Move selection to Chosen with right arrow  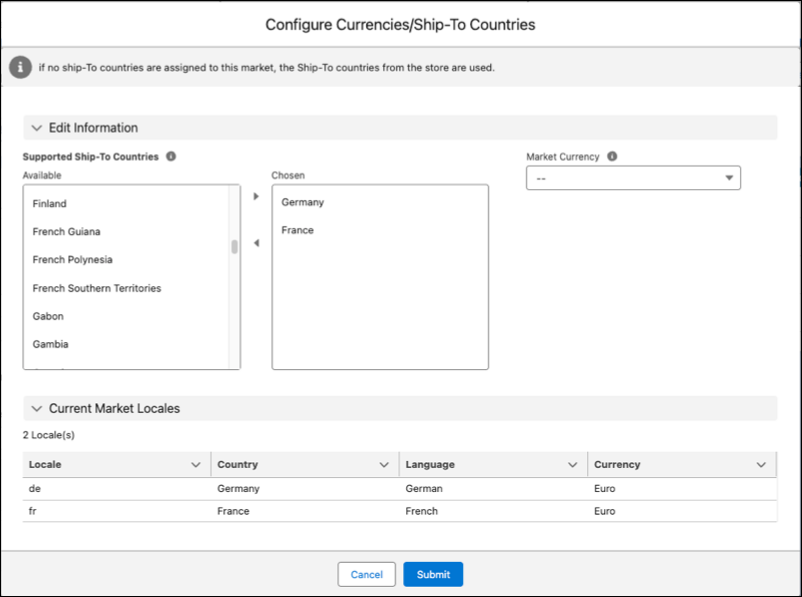(256, 196)
